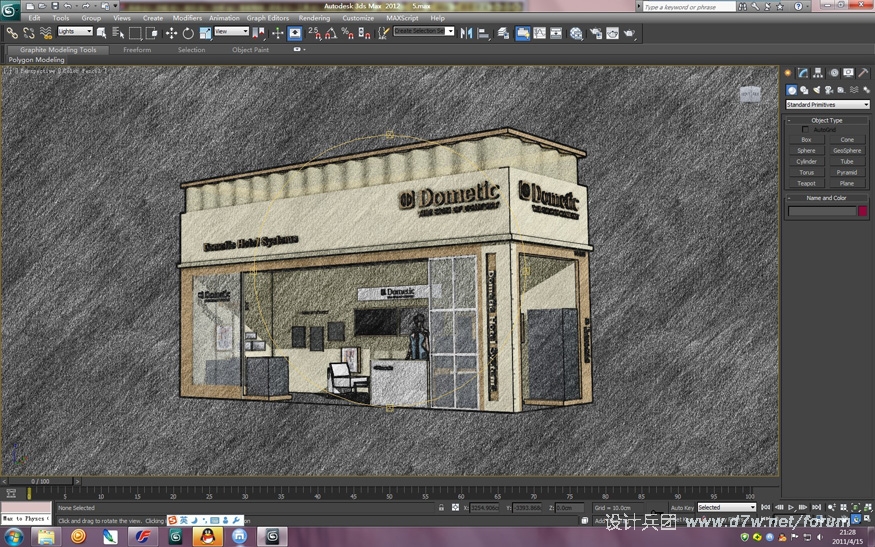Toggle Angle Snap
The height and width of the screenshot is (547, 875).
coord(331,33)
